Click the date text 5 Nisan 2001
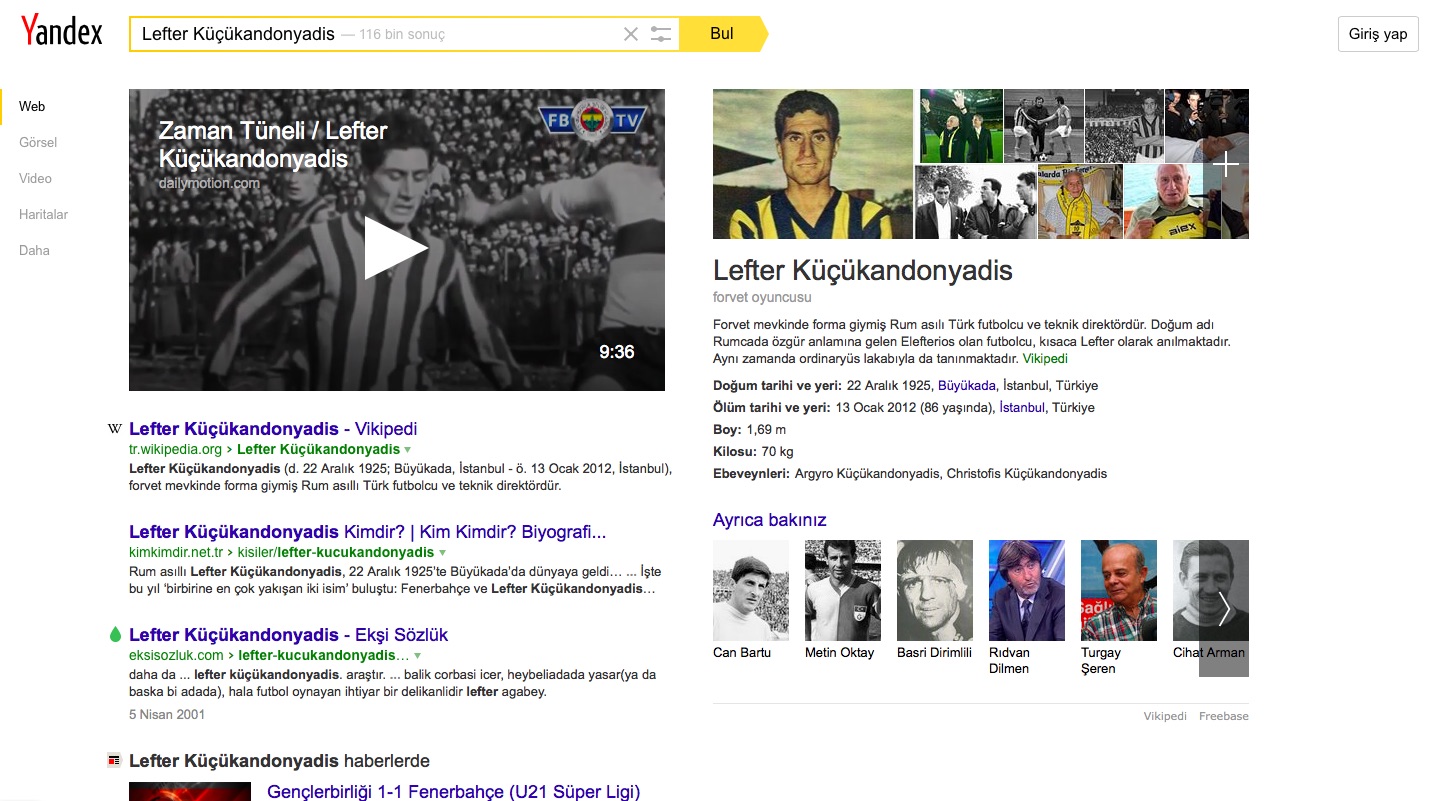Viewport: 1439px width, 801px height. [x=167, y=714]
